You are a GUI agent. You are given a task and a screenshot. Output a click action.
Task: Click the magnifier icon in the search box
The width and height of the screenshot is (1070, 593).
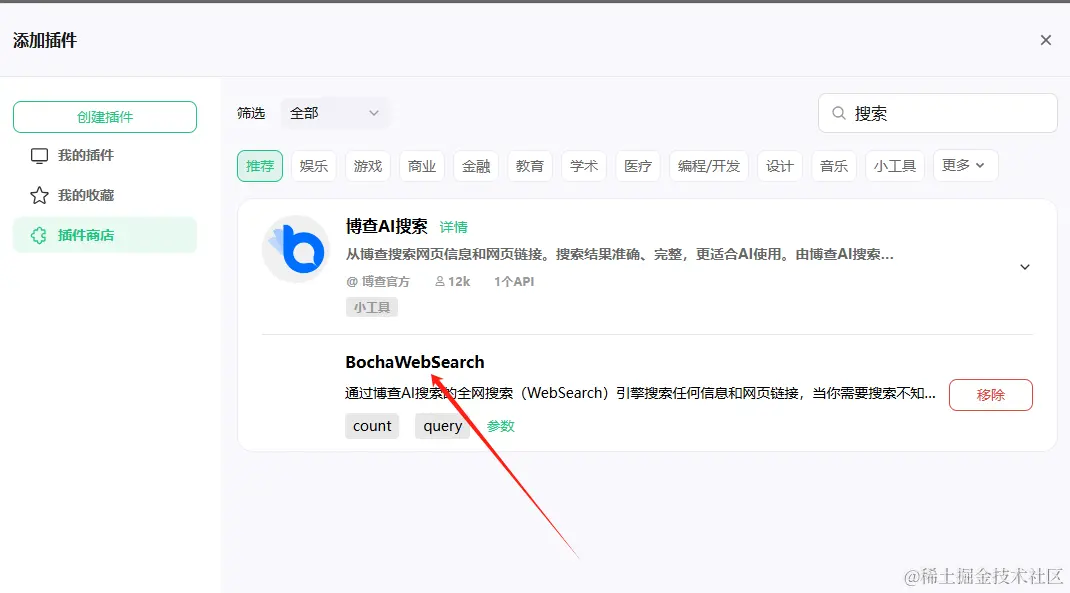[x=839, y=113]
